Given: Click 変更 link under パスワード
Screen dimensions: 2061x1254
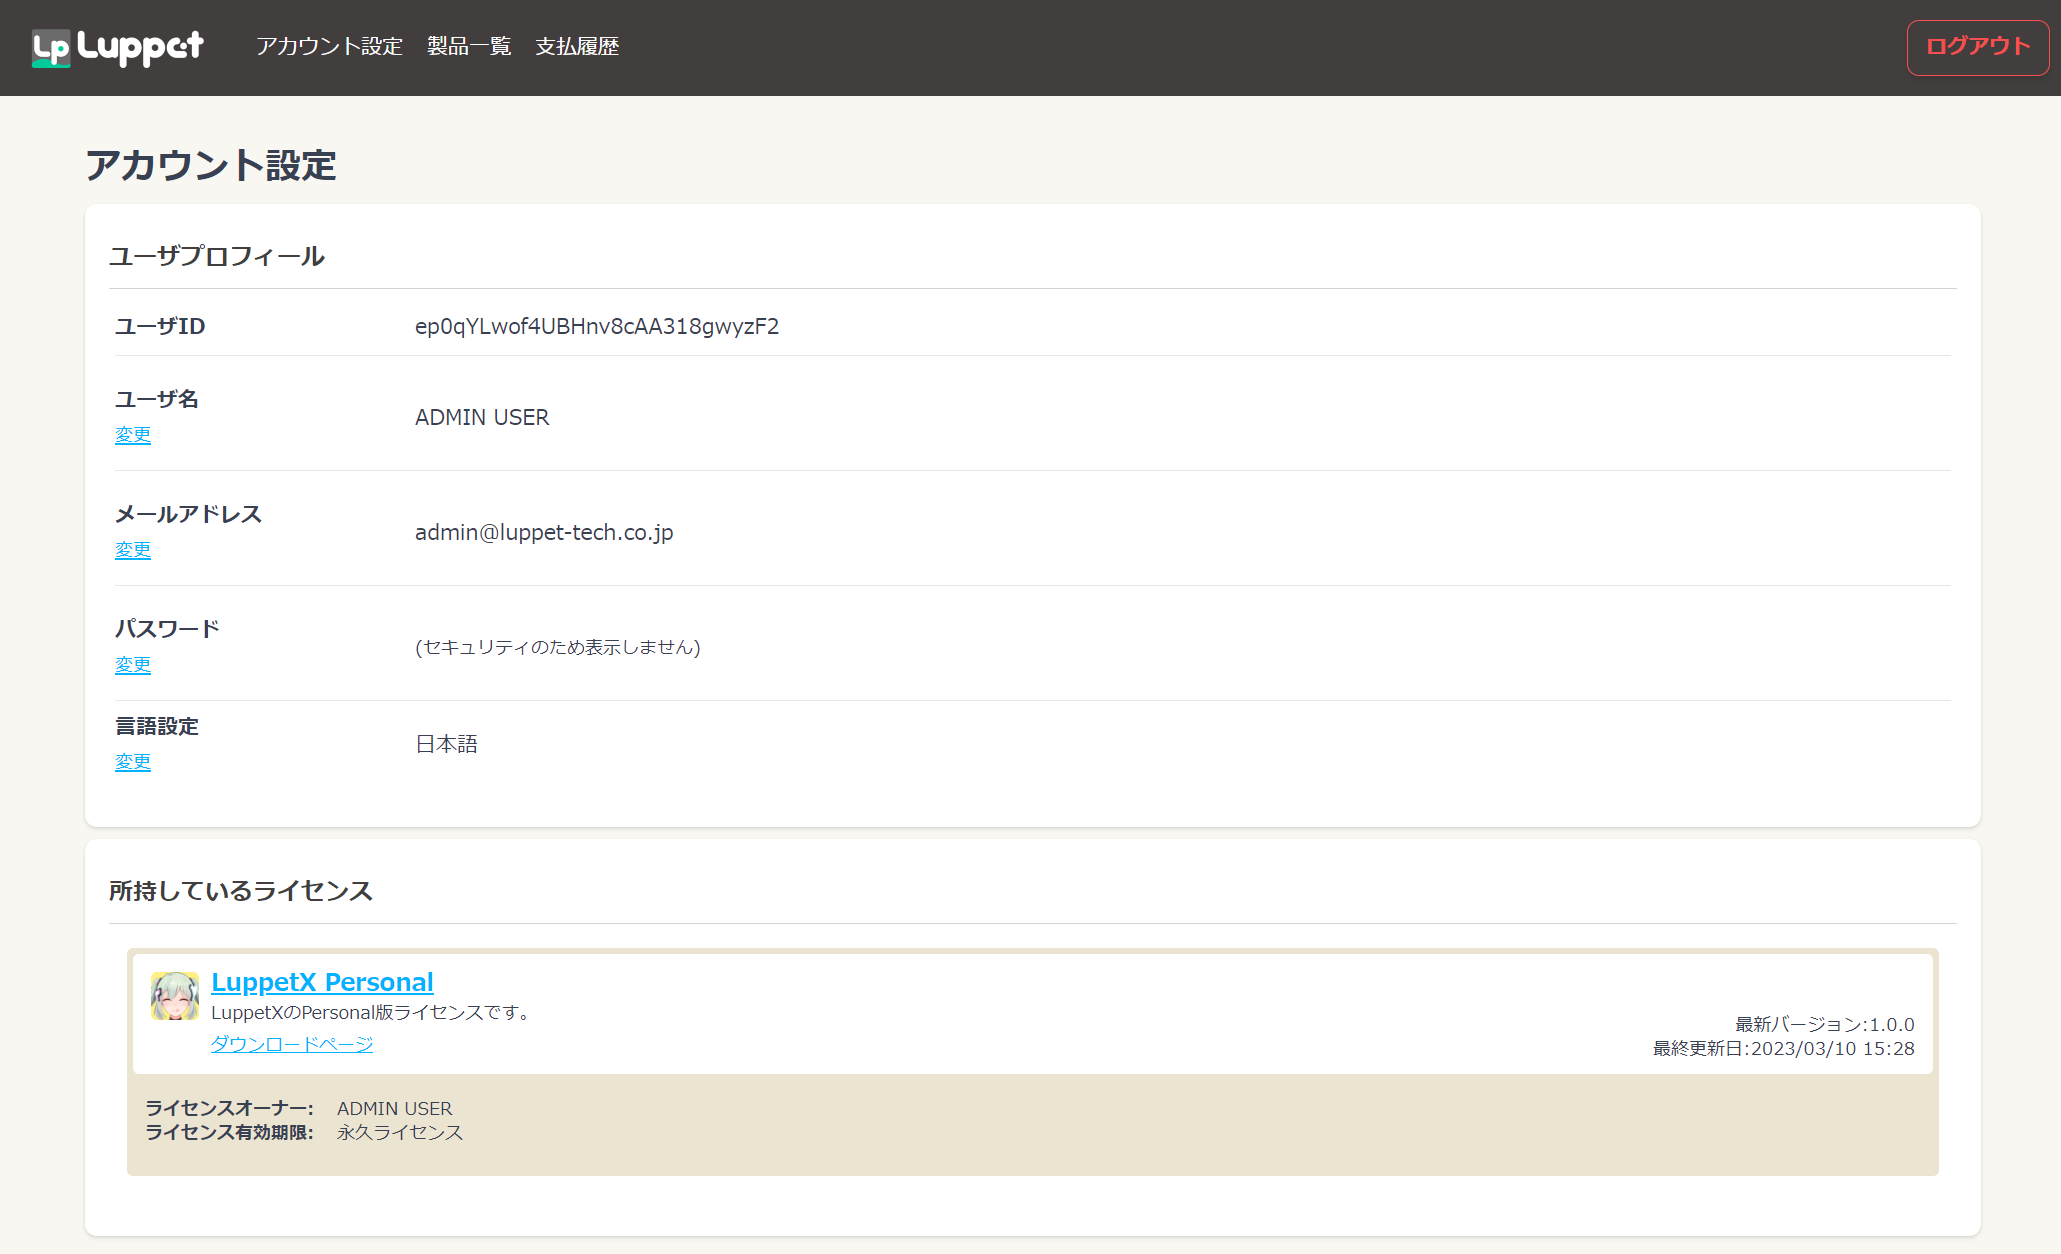Looking at the screenshot, I should [x=133, y=665].
